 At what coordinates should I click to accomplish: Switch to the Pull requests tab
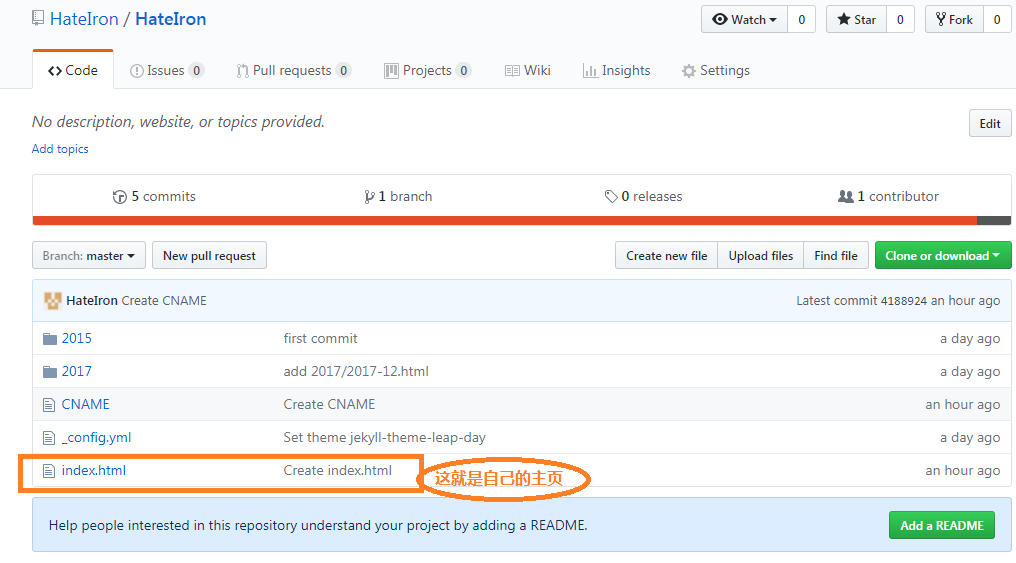point(294,71)
